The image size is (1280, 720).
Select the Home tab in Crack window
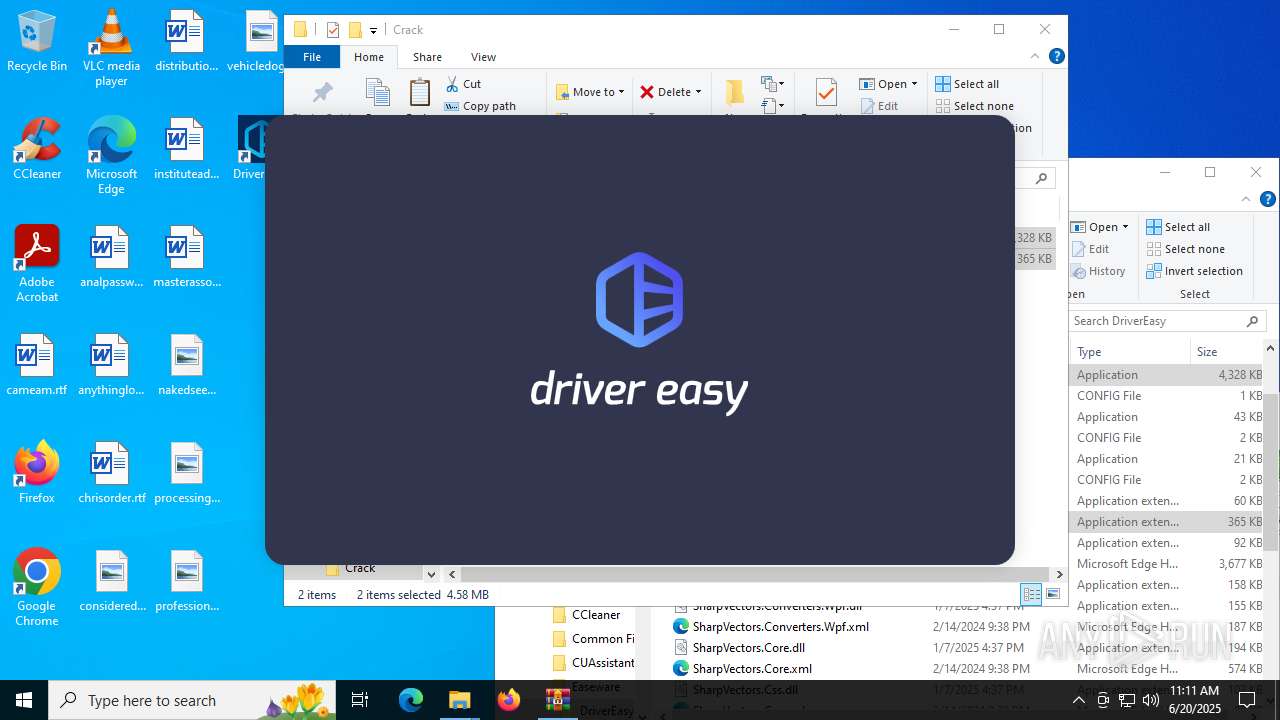click(x=369, y=57)
